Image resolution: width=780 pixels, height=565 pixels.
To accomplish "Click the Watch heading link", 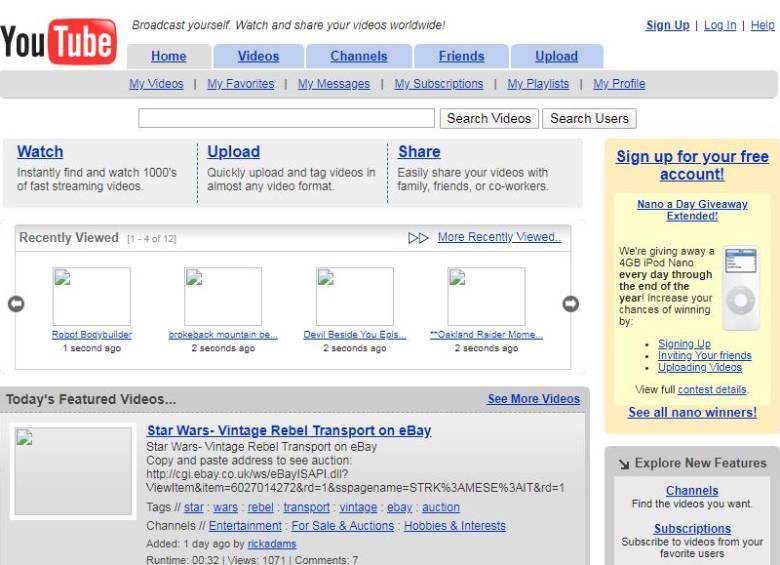I will (x=40, y=152).
